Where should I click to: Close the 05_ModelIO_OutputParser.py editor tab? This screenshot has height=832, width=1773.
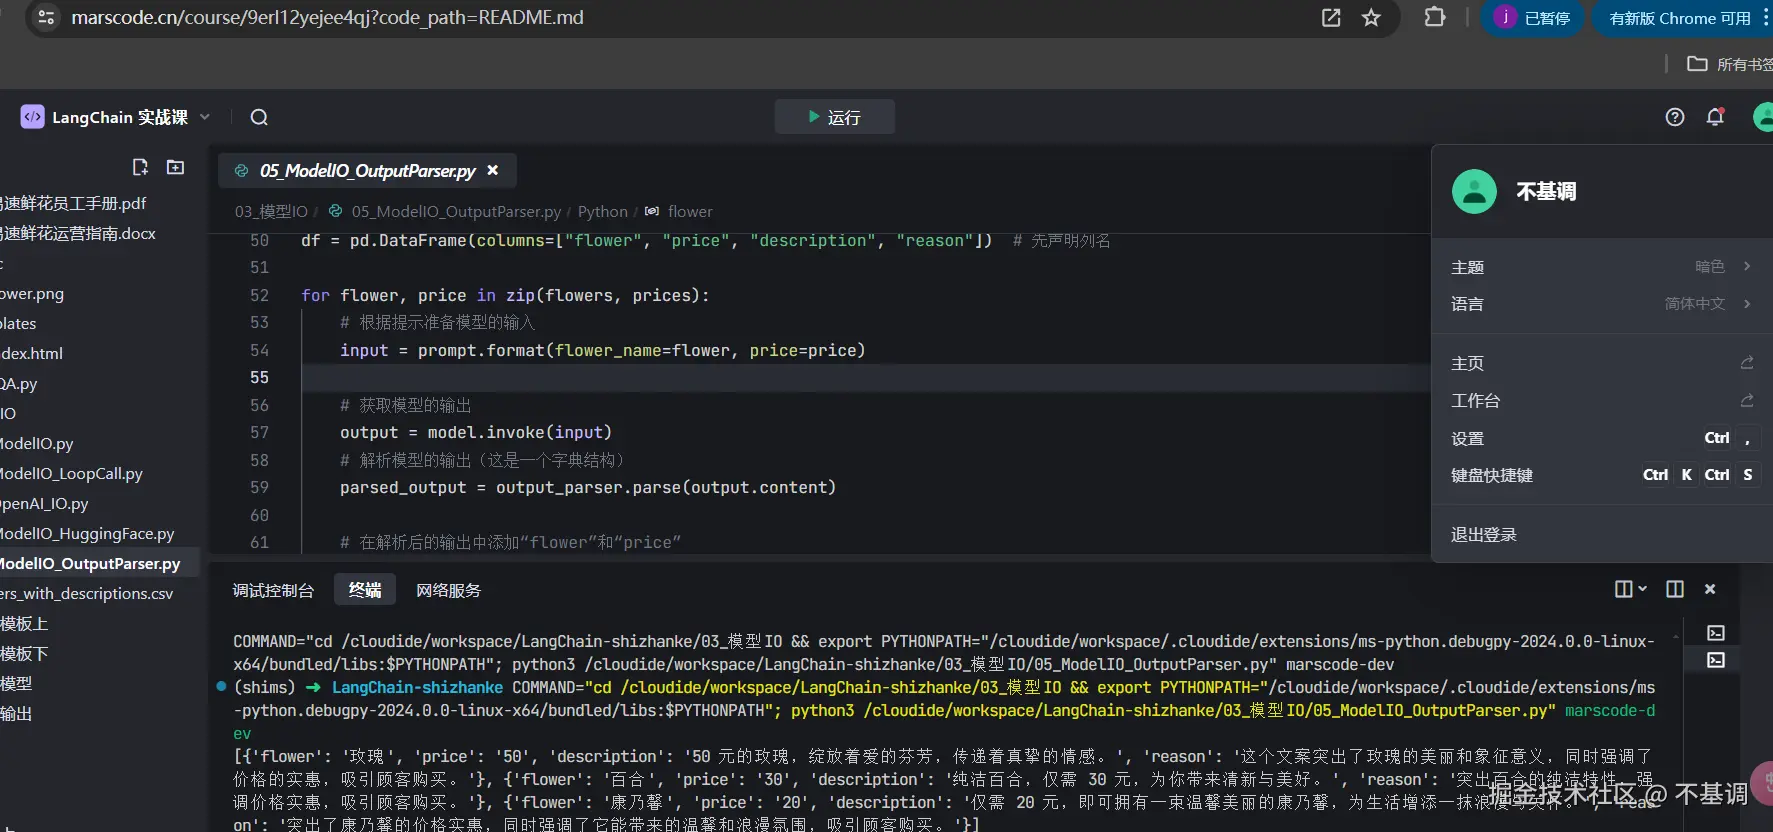[492, 171]
